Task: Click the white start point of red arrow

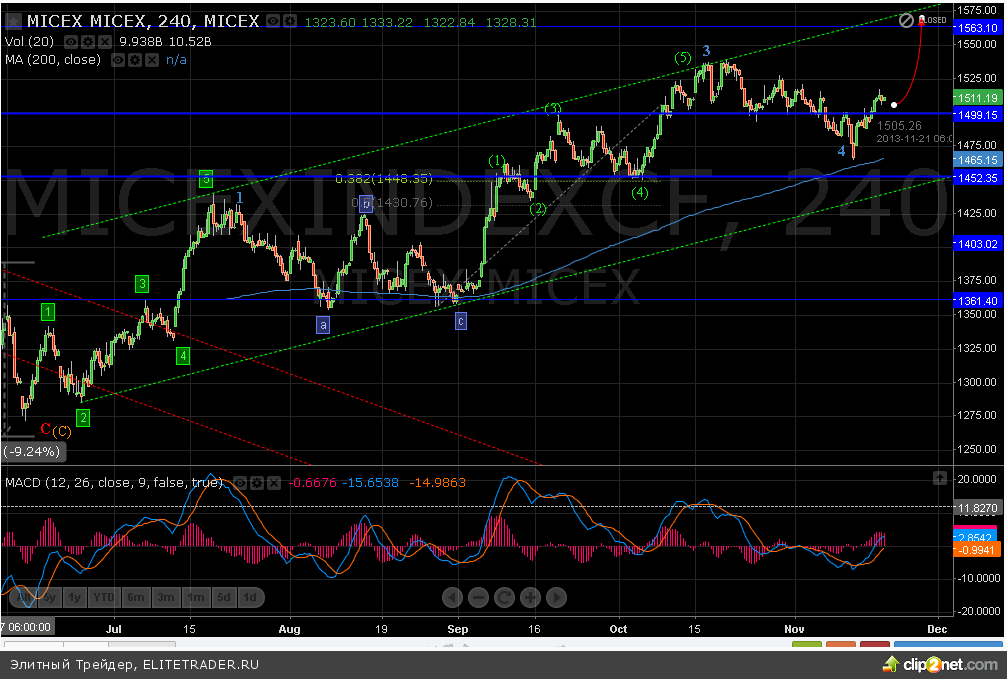Action: pyautogui.click(x=894, y=105)
